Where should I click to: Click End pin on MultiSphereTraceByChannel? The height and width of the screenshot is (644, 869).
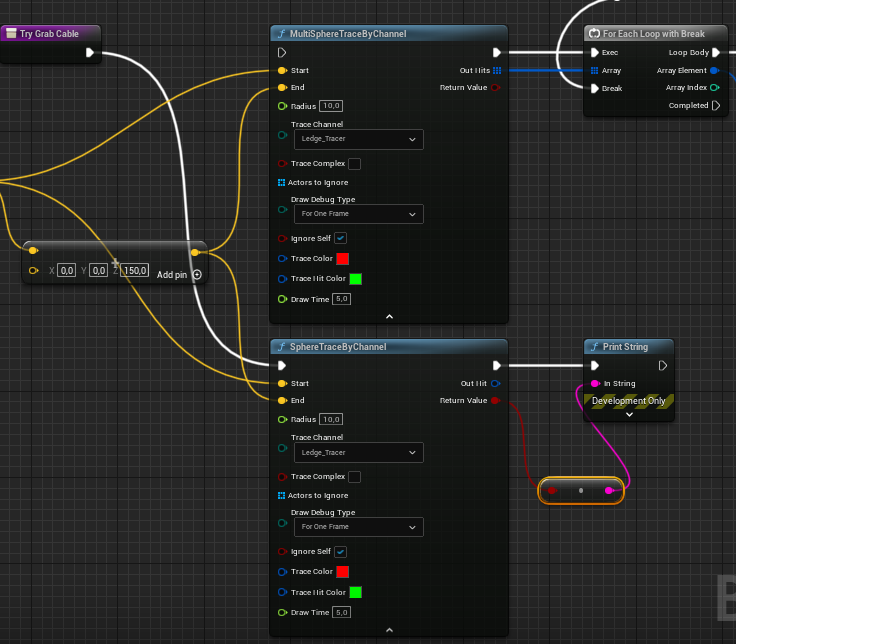282,88
